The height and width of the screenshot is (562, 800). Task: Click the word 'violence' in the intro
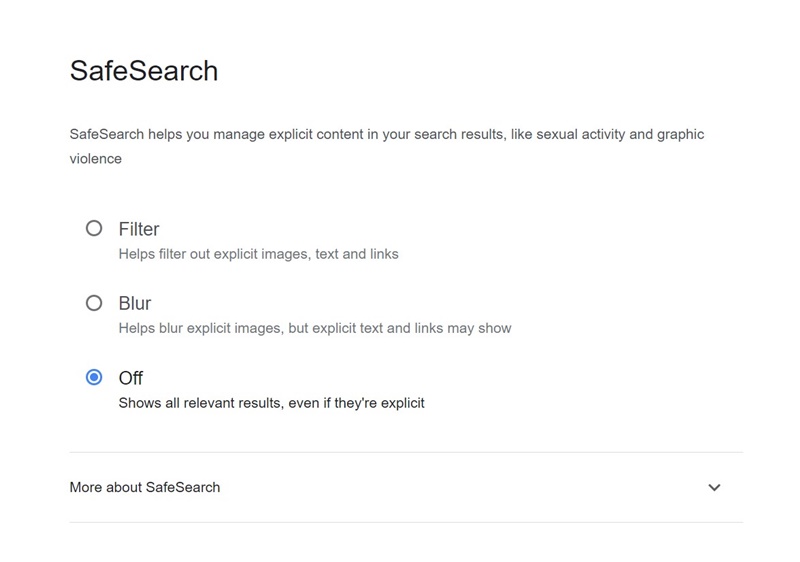click(96, 159)
